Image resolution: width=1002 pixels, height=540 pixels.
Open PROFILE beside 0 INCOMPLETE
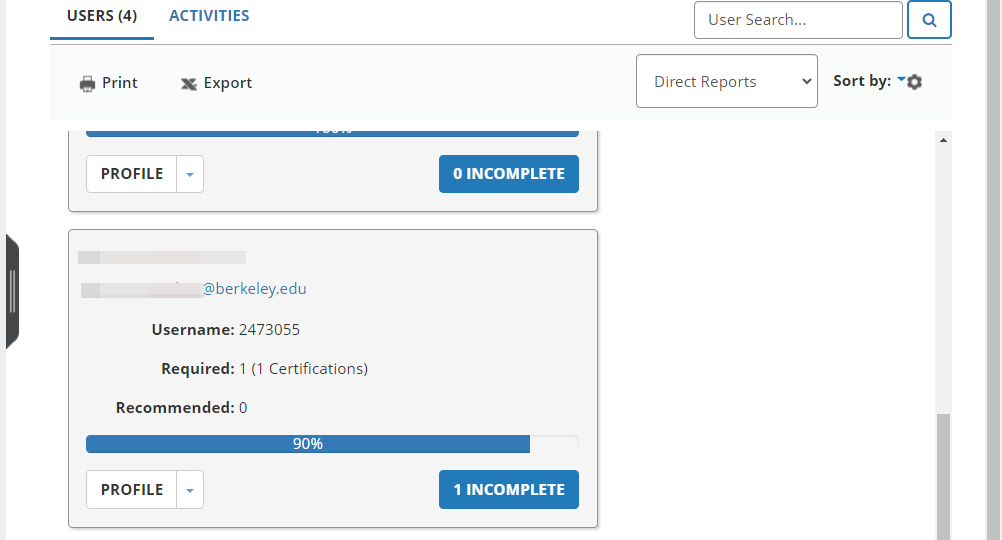pyautogui.click(x=132, y=174)
